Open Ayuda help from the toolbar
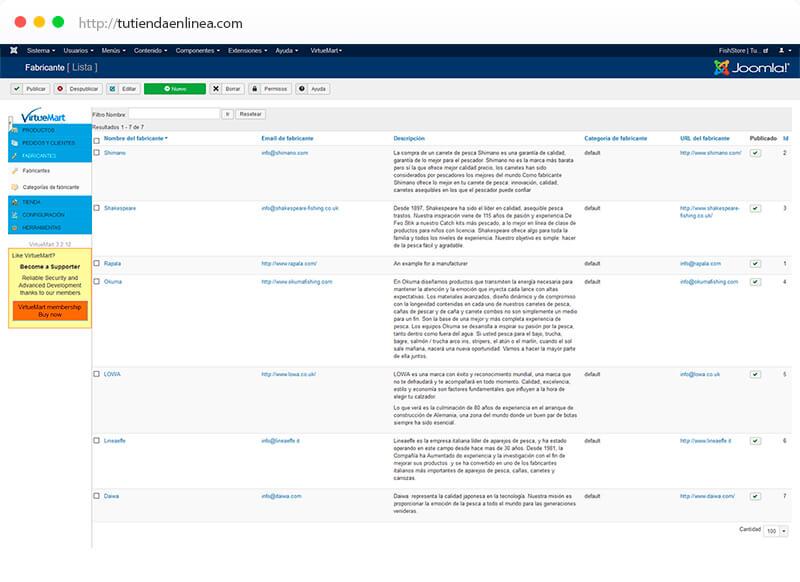This screenshot has height=582, width=800. pos(314,89)
